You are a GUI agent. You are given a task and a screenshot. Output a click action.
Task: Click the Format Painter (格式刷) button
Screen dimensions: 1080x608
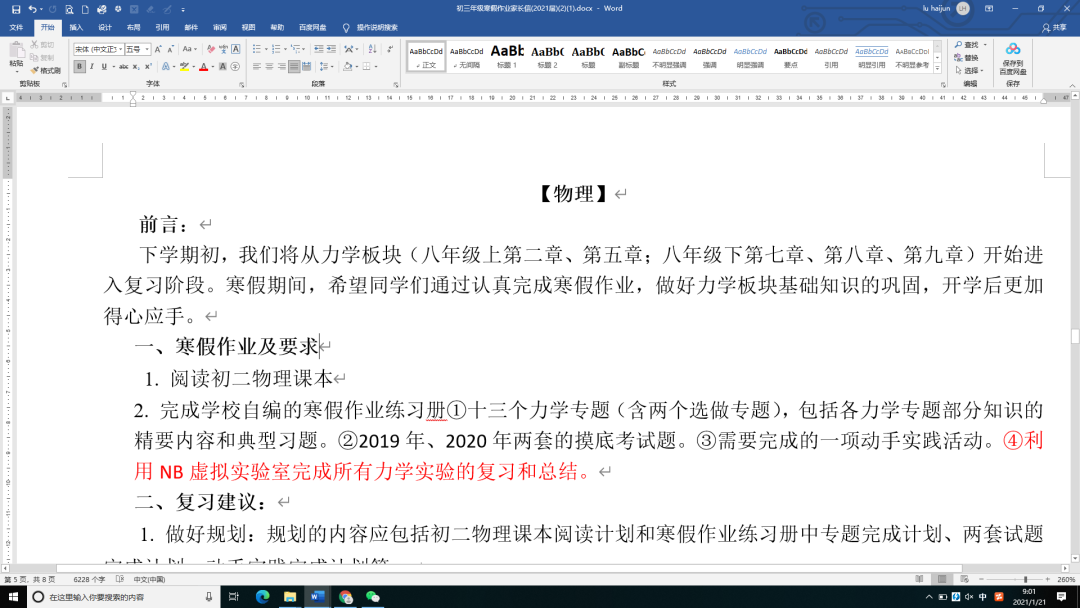45,70
